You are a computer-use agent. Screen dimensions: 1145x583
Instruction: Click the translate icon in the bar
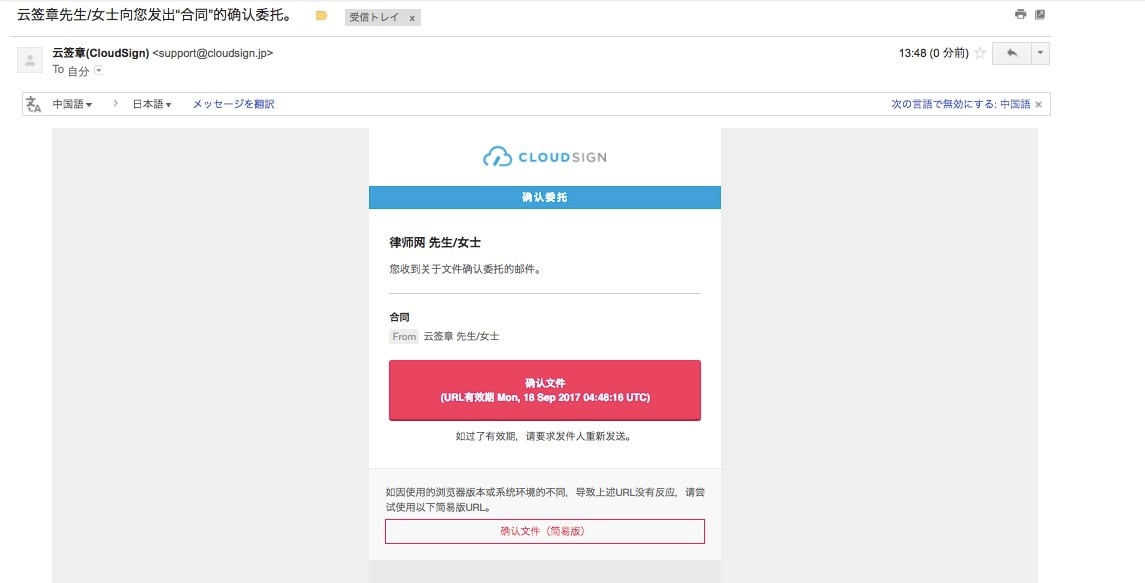click(34, 104)
